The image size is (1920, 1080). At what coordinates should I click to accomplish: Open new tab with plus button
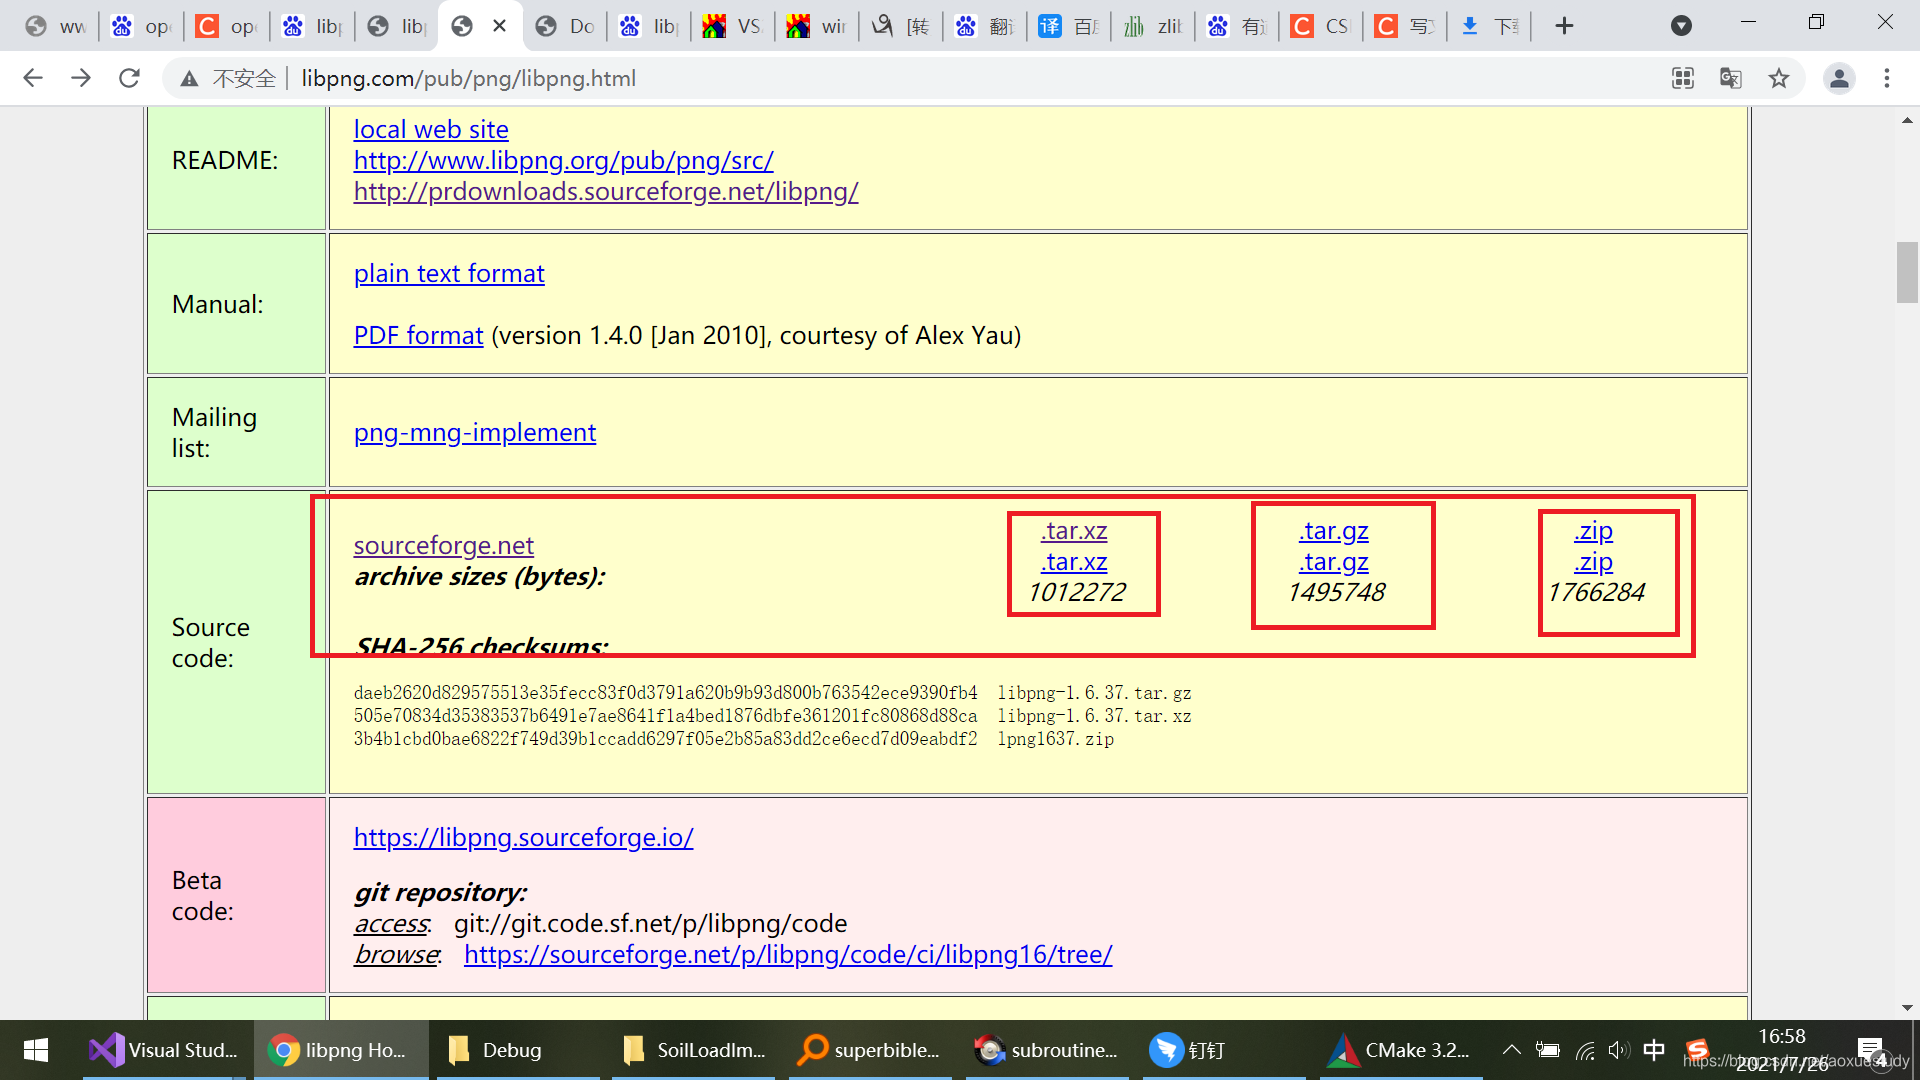(1565, 26)
